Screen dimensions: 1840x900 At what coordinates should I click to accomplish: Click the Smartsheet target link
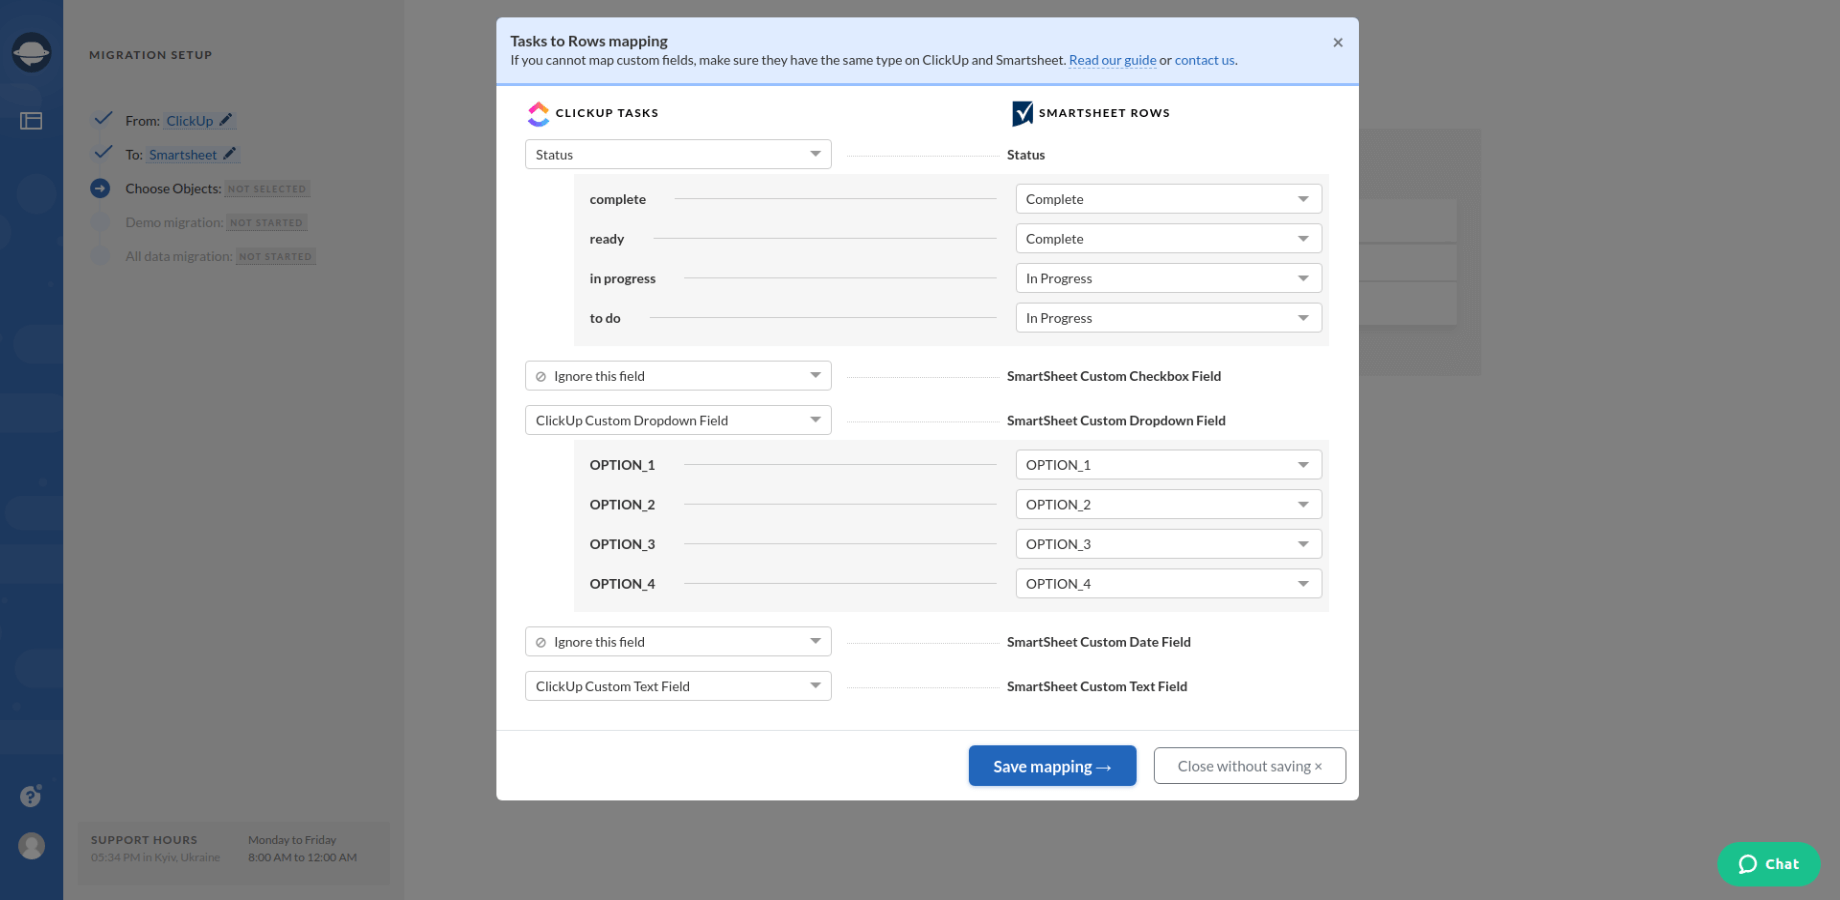pyautogui.click(x=182, y=155)
